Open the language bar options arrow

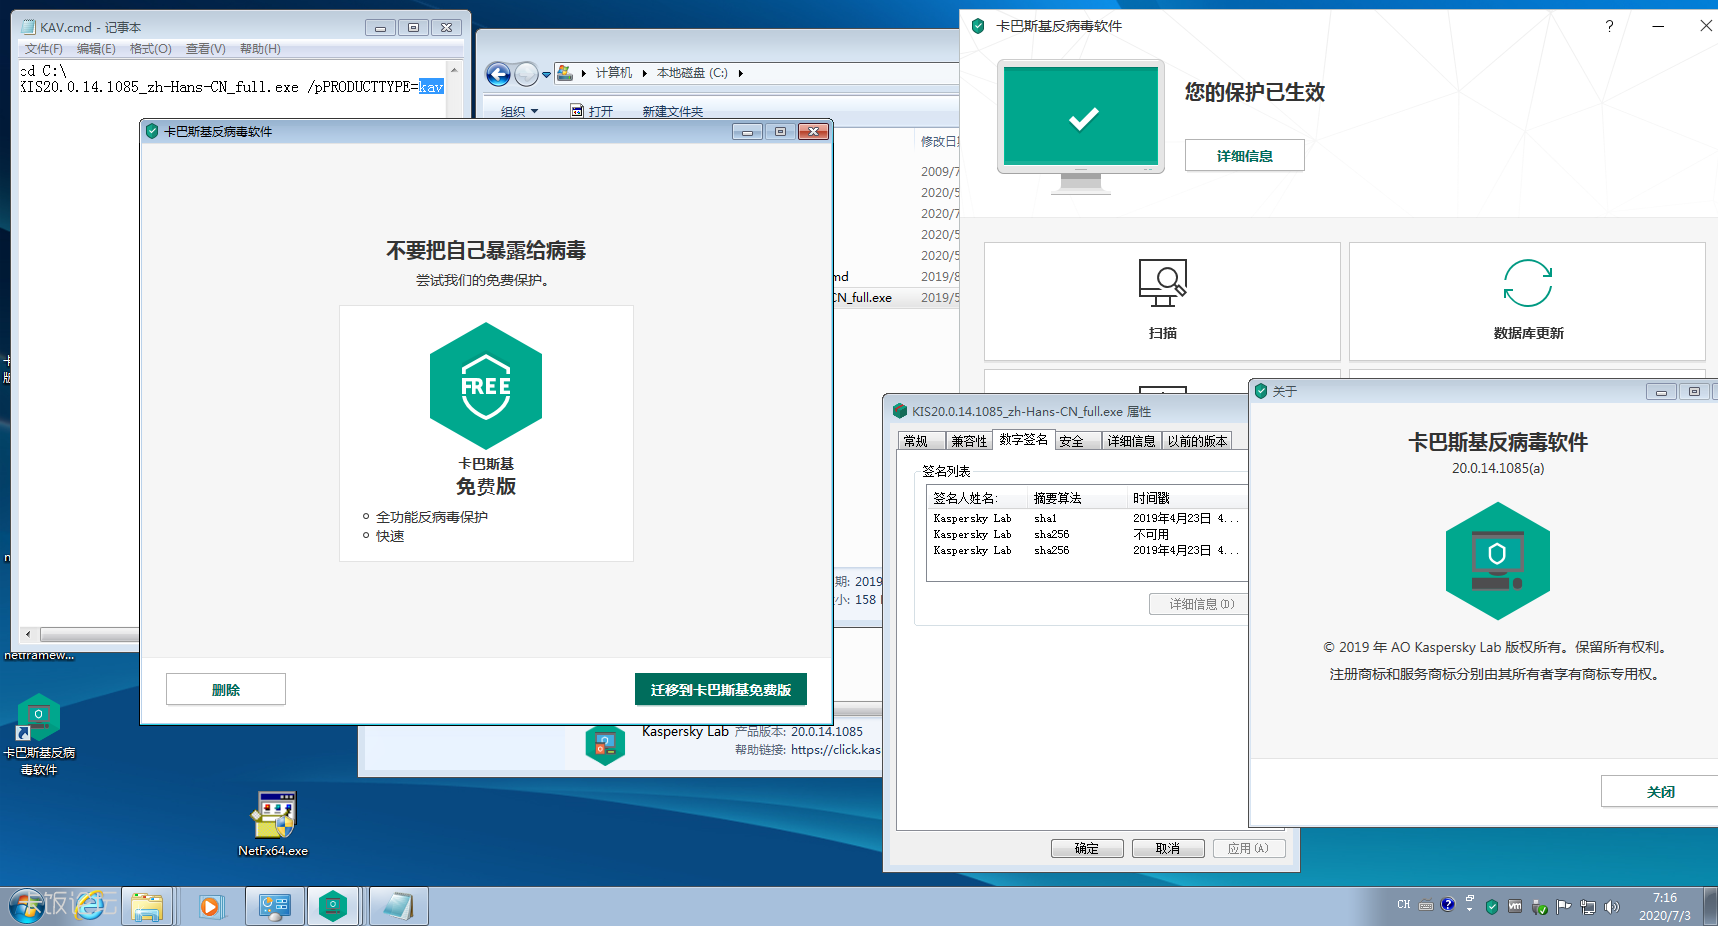(x=1469, y=910)
